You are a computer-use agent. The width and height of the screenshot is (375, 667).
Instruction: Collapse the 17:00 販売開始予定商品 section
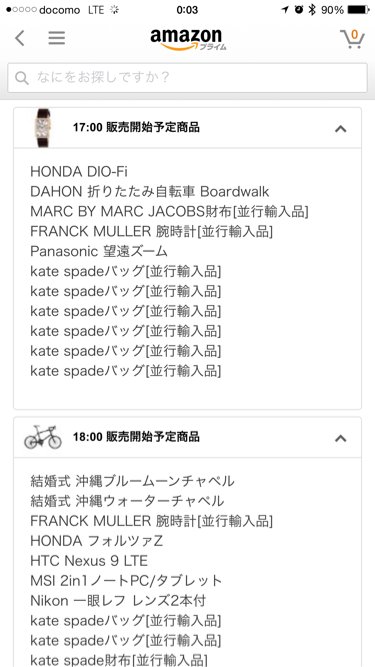coord(341,128)
